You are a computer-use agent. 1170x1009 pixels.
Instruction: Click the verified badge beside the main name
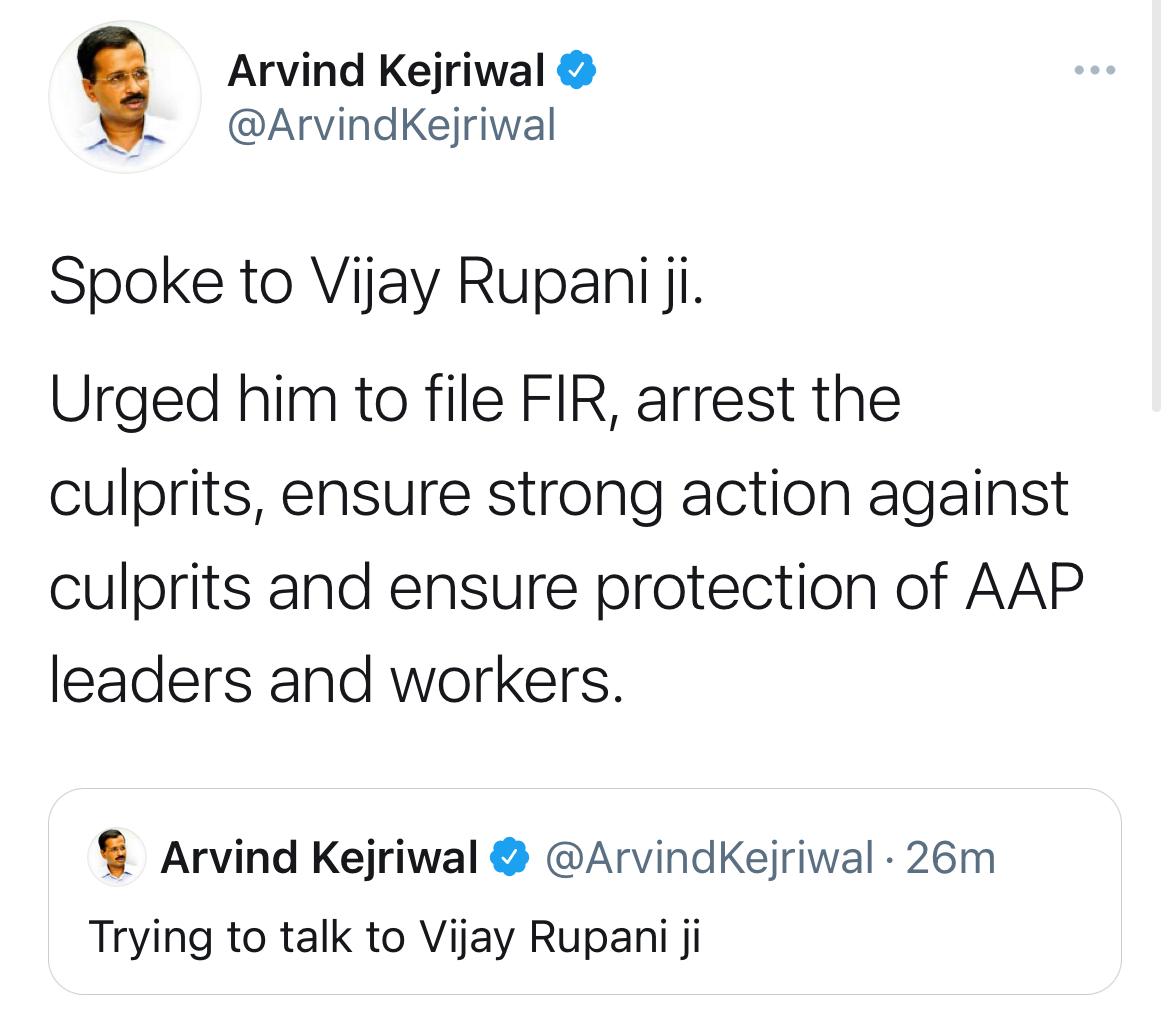click(x=577, y=71)
